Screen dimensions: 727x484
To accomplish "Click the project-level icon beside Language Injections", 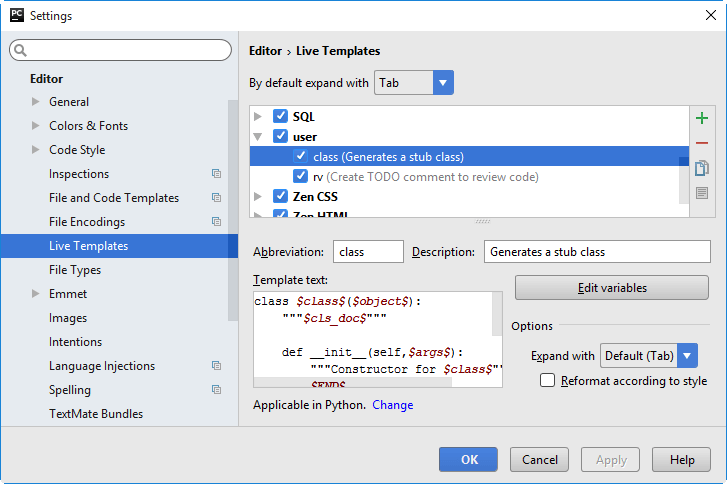I will click(216, 366).
